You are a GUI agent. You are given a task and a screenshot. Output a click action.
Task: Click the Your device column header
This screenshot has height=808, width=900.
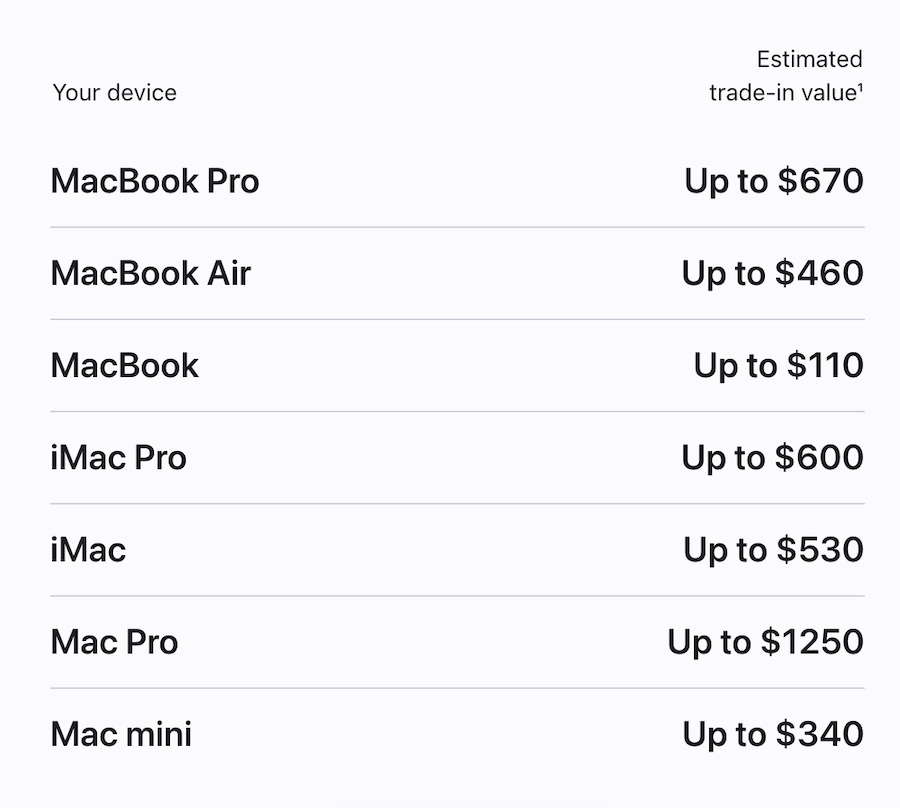tap(114, 93)
